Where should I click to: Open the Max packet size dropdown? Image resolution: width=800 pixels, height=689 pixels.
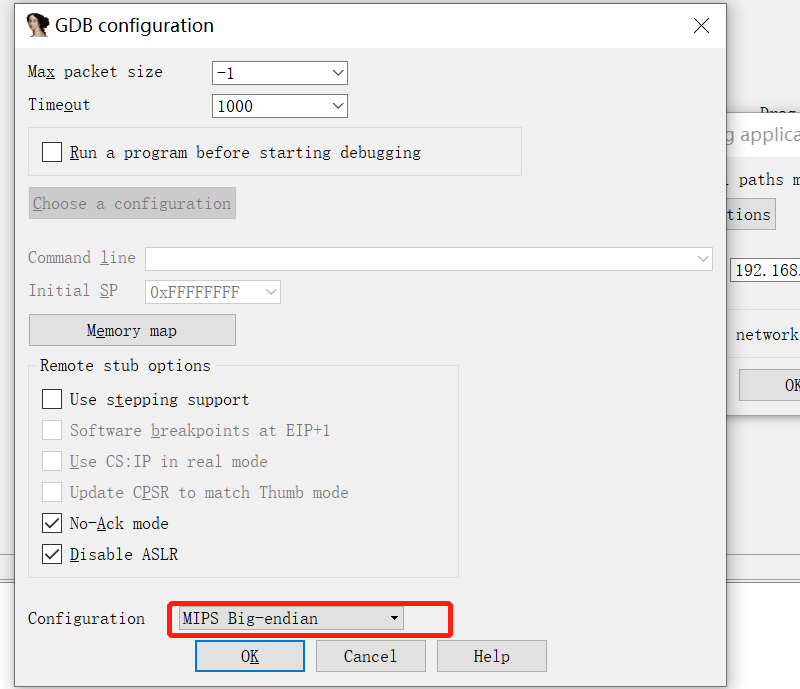[x=338, y=73]
